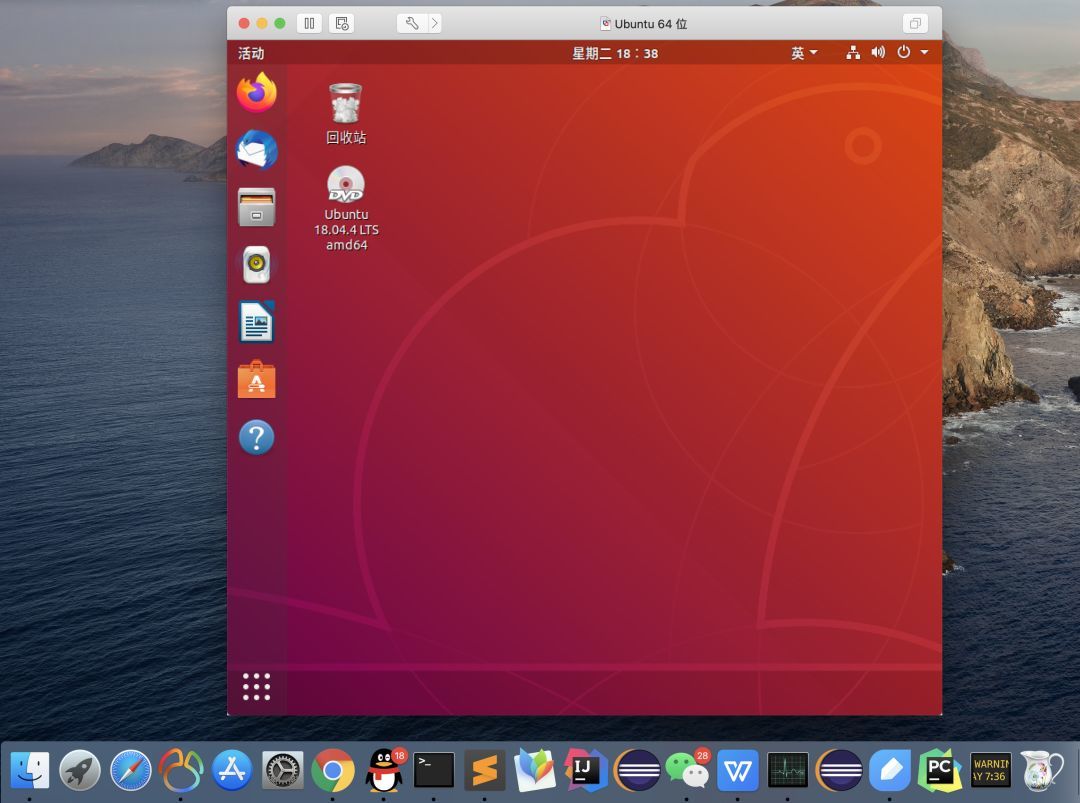The height and width of the screenshot is (803, 1080).
Task: Pause the virtual machine
Action: 309,23
